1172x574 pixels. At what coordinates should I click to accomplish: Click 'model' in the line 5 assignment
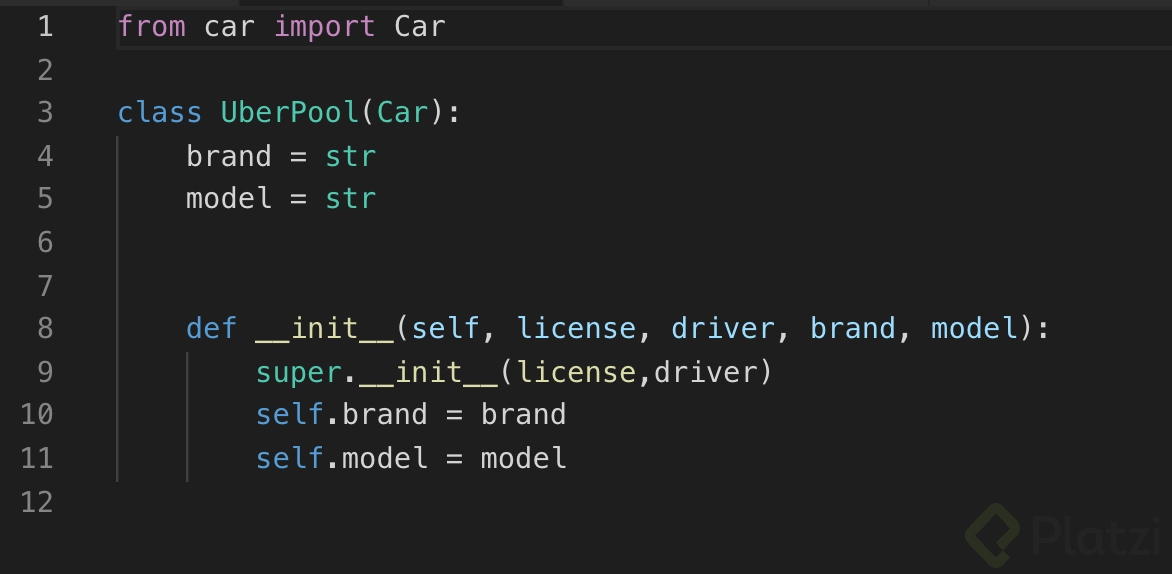coord(229,199)
